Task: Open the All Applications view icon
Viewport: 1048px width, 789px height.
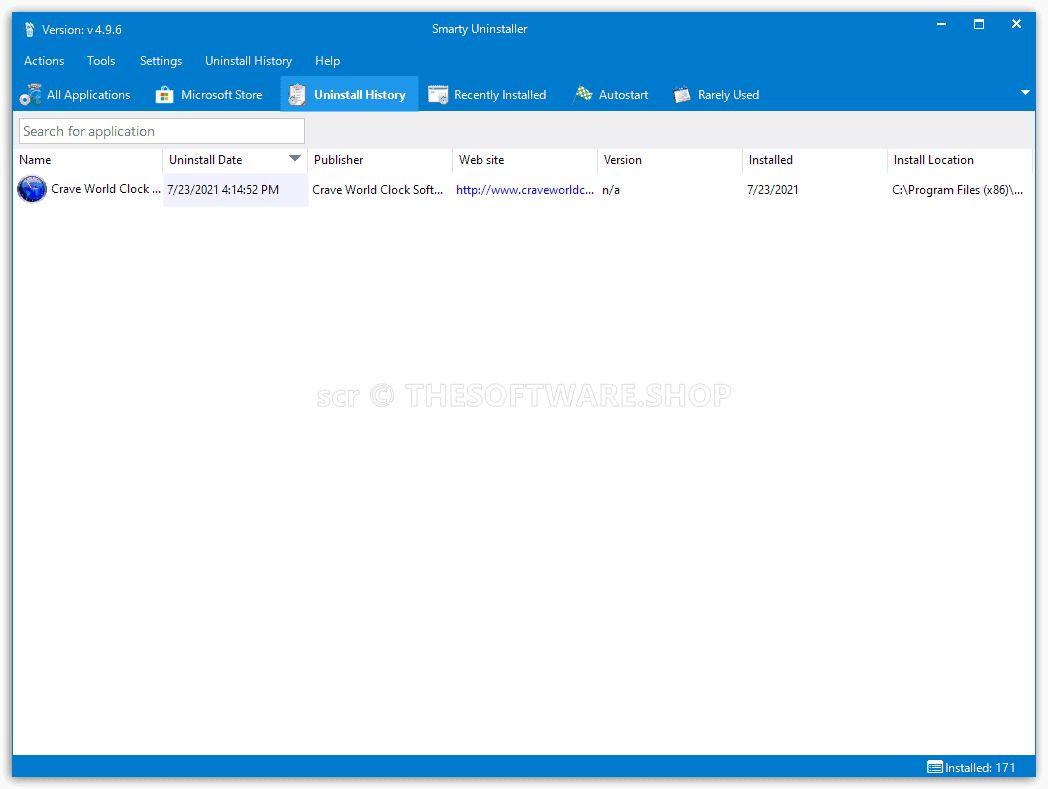Action: click(30, 95)
